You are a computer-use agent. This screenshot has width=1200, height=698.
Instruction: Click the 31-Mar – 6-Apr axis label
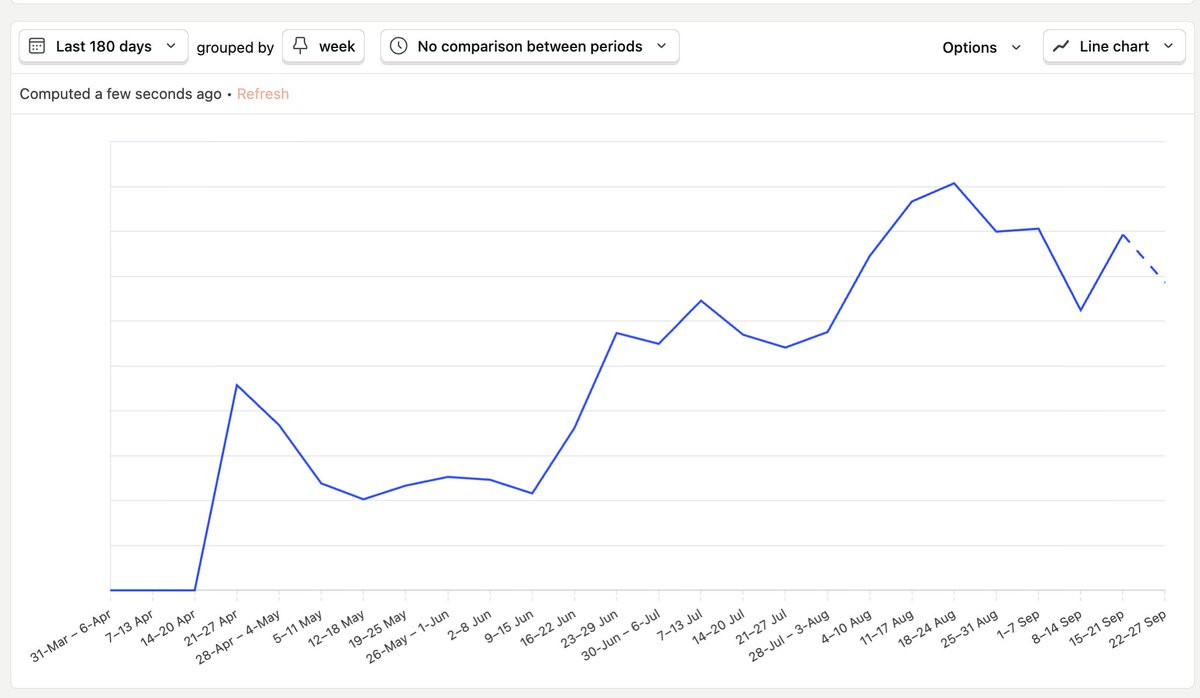pyautogui.click(x=70, y=634)
